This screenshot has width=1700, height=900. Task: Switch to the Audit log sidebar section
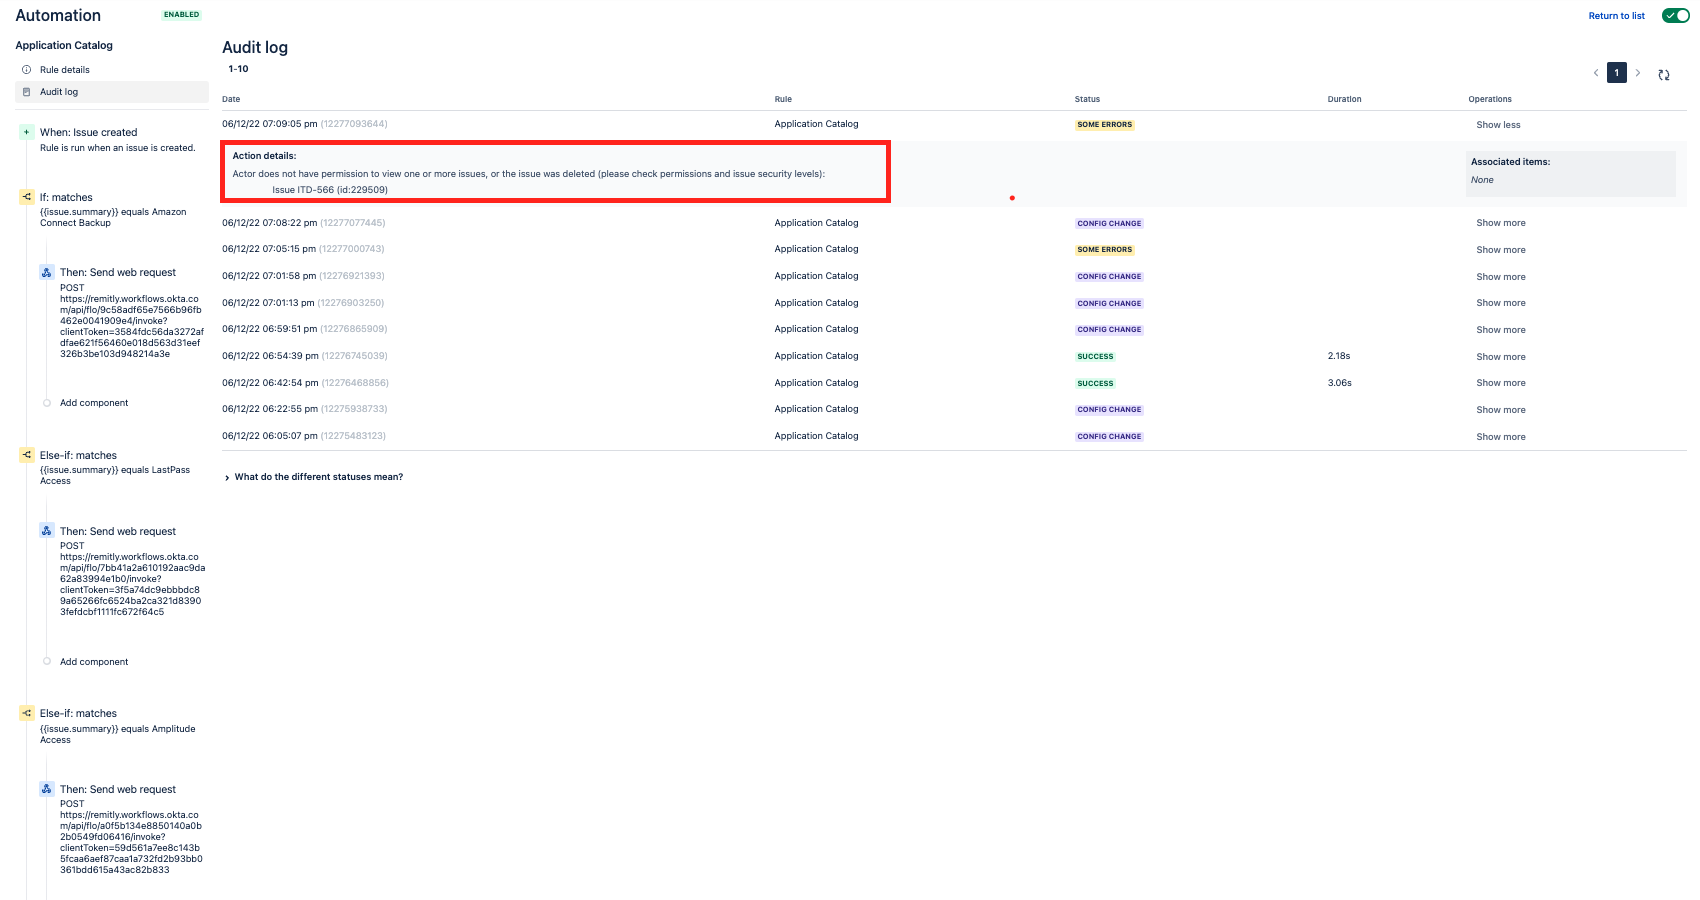(x=58, y=91)
